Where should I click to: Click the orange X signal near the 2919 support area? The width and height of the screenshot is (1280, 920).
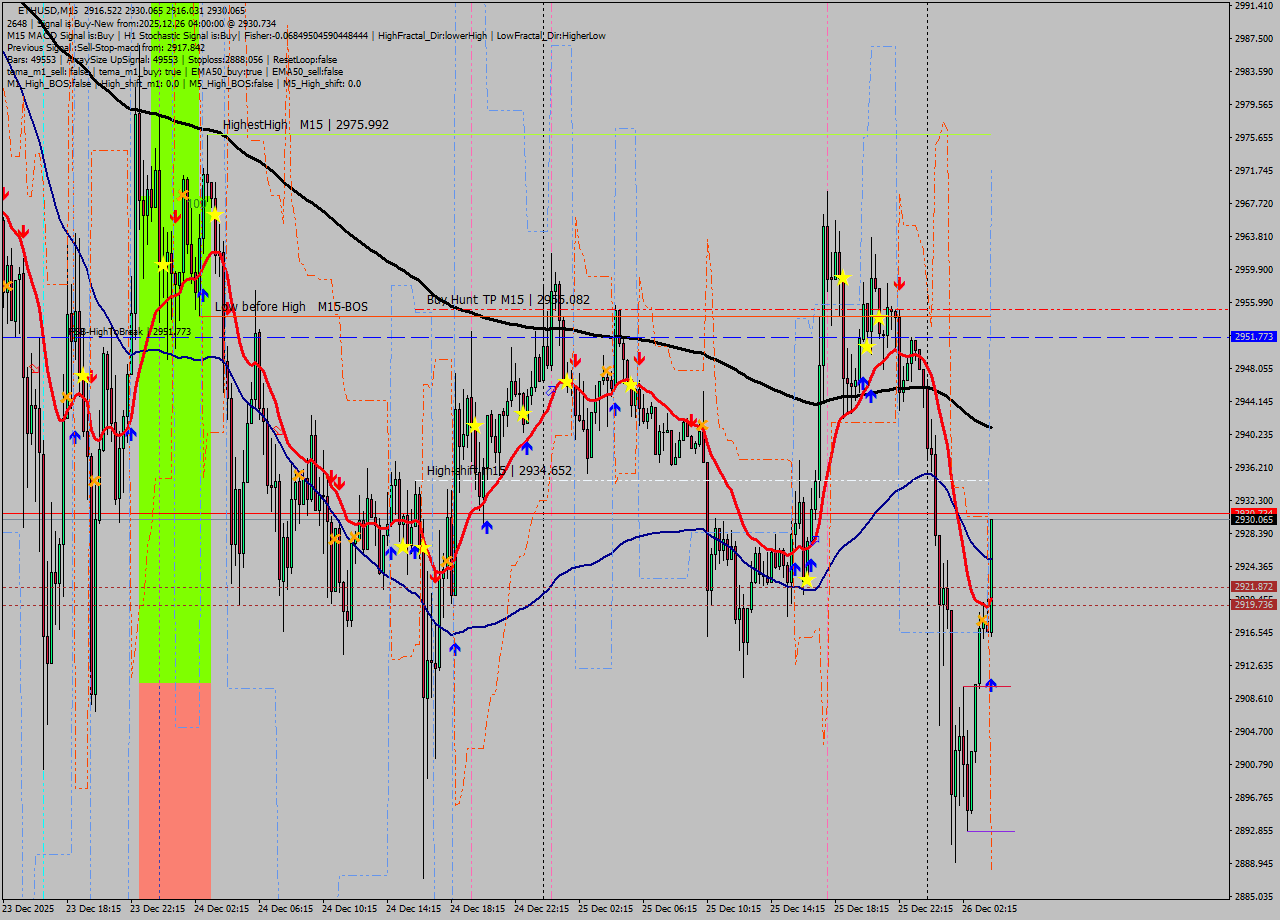tap(981, 619)
